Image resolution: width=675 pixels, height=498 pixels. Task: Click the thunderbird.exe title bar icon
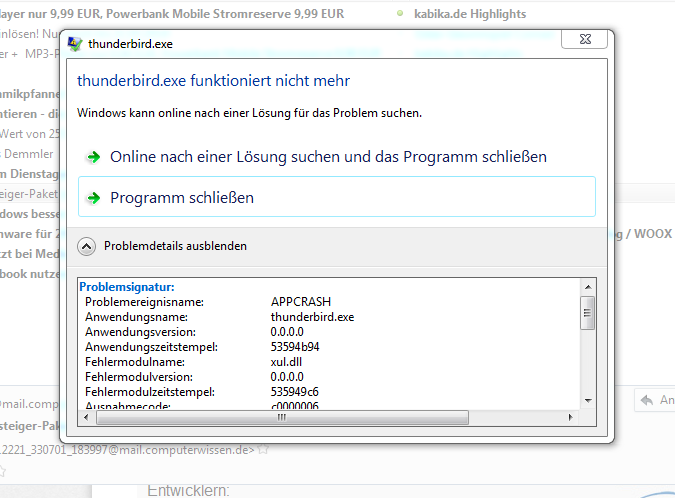pos(75,43)
